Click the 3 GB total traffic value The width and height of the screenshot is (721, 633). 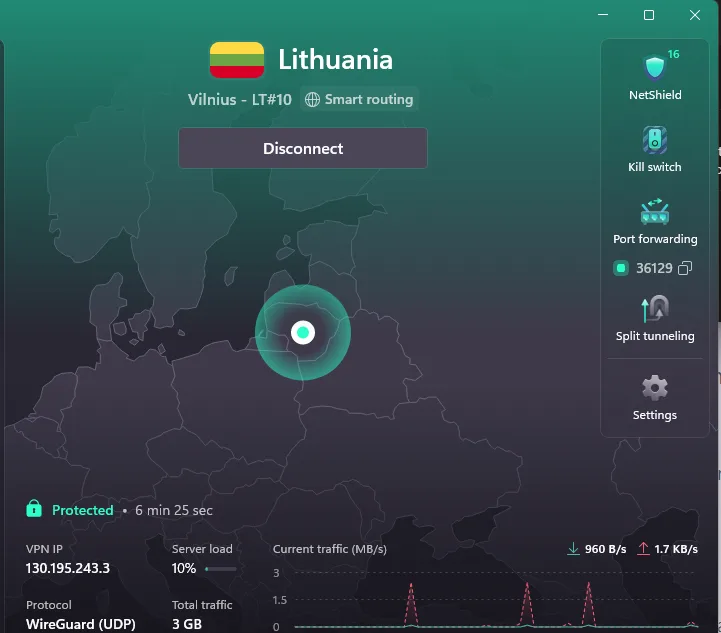(187, 624)
